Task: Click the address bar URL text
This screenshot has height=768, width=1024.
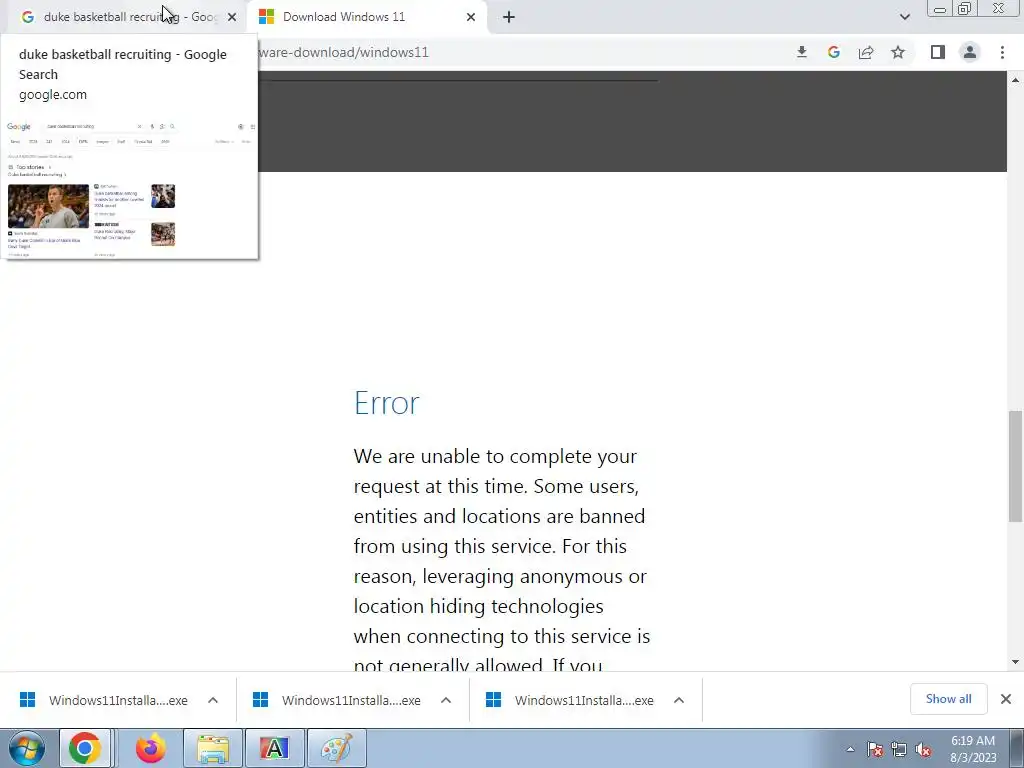Action: click(344, 52)
